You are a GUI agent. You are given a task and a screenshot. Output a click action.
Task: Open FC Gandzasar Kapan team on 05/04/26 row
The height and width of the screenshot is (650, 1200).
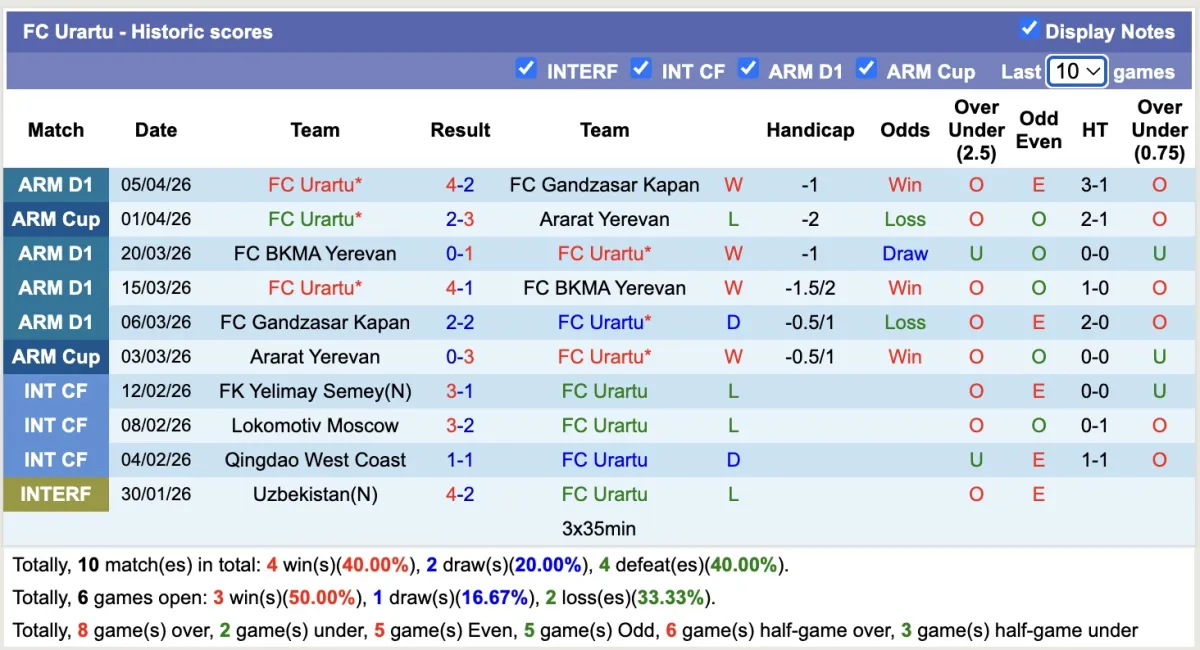coord(604,185)
